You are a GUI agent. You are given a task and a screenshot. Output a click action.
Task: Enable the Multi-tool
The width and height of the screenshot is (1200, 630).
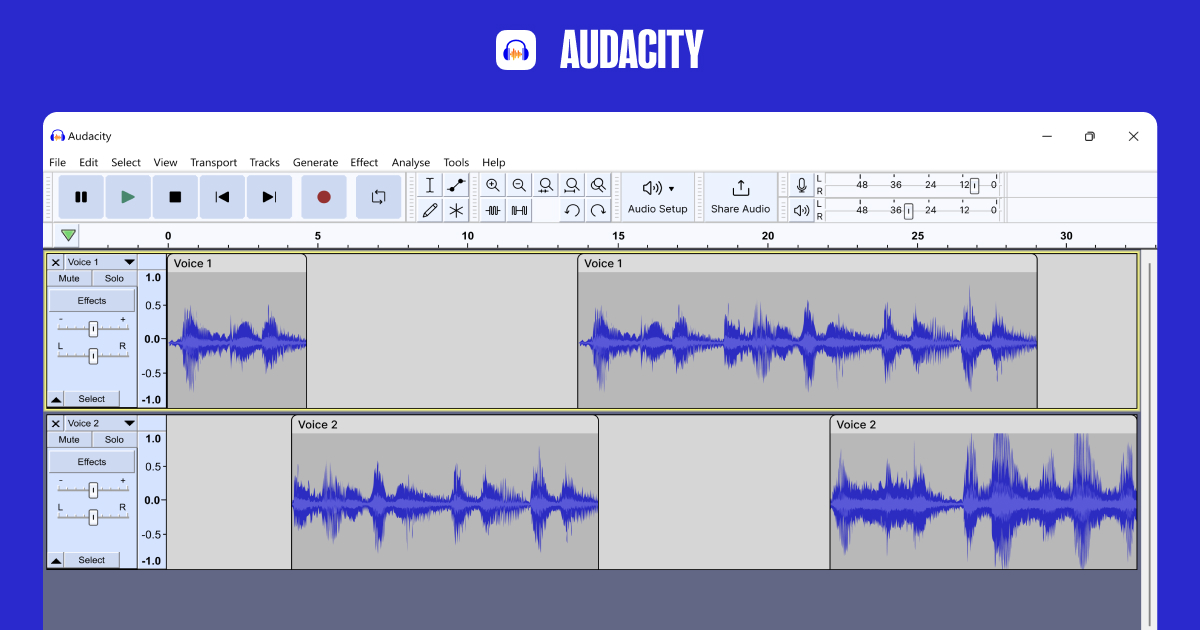point(455,210)
